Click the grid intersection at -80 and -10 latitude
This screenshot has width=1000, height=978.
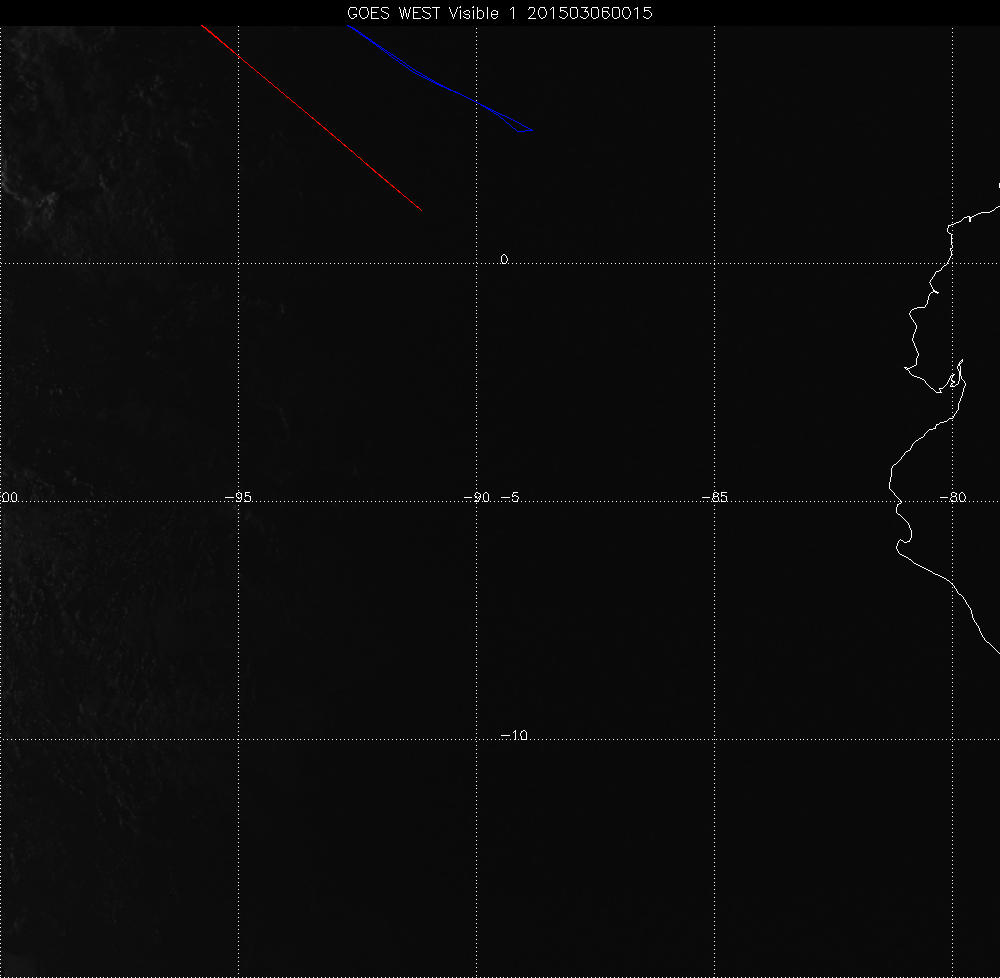tap(953, 739)
